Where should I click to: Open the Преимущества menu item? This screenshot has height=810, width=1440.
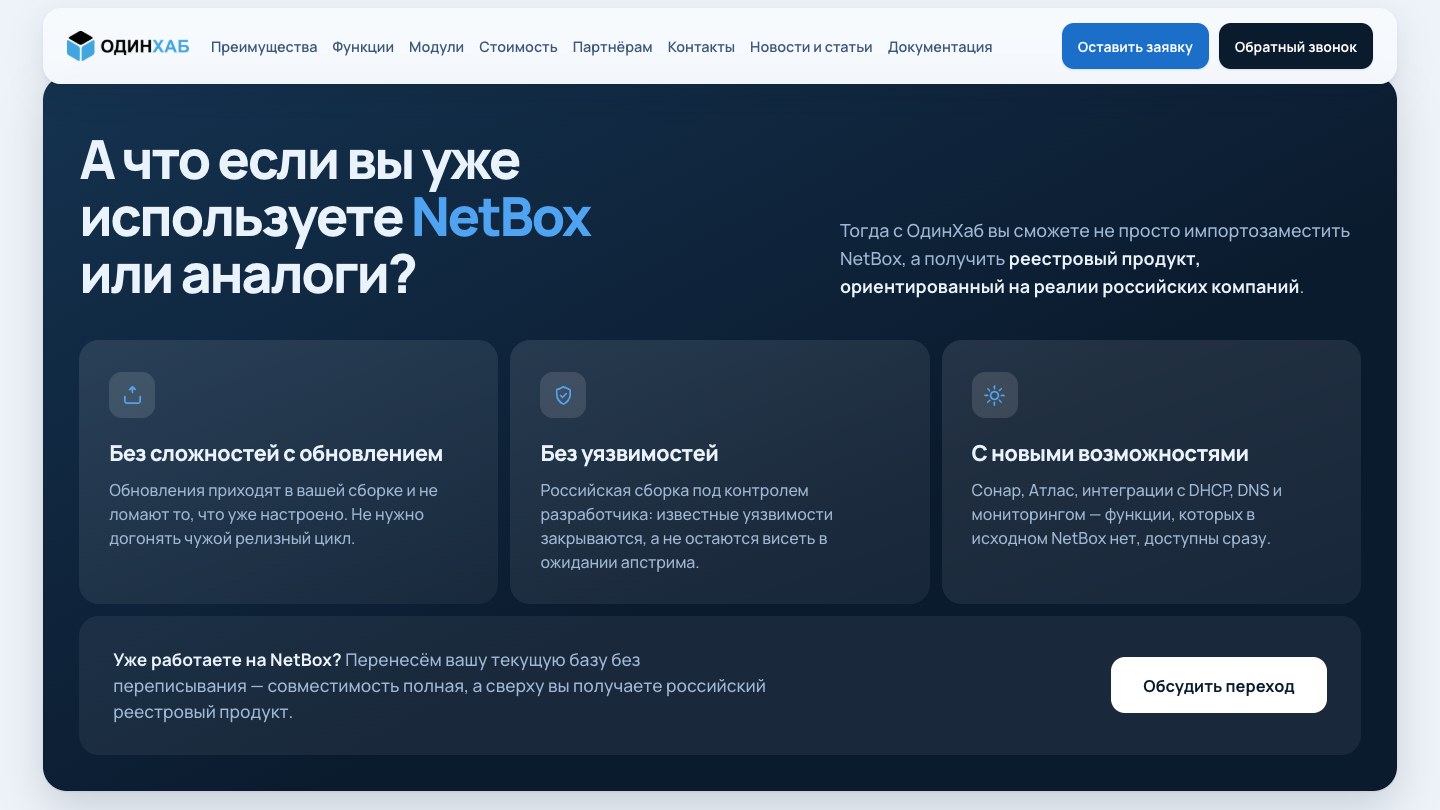(264, 47)
